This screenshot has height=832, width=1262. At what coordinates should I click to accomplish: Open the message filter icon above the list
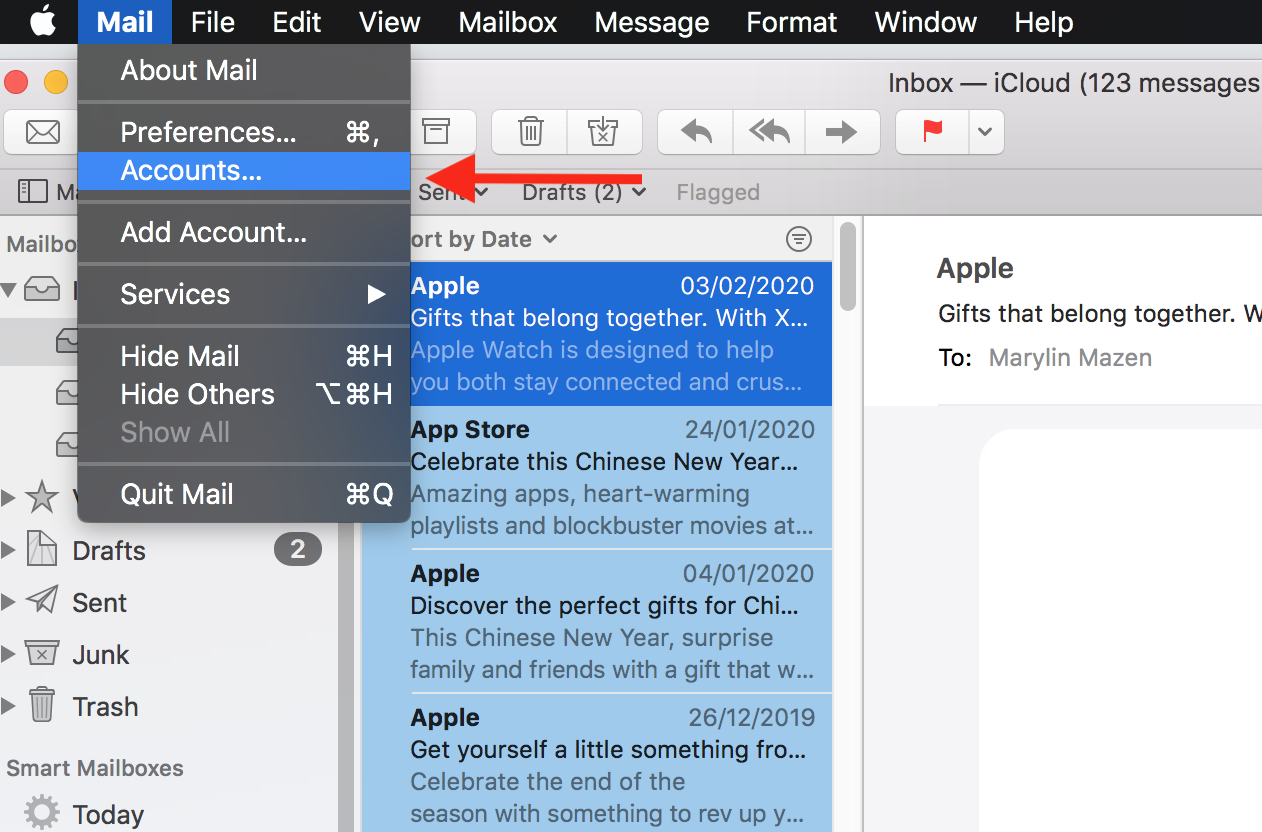(798, 239)
